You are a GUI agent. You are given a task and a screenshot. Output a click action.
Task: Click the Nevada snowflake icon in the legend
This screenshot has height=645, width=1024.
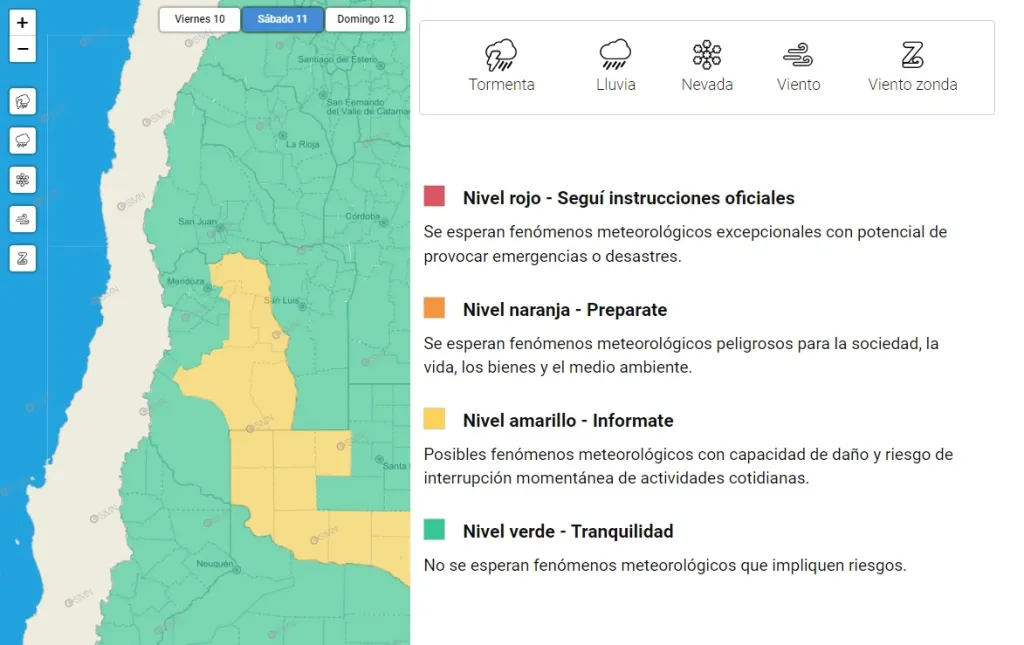[x=707, y=54]
